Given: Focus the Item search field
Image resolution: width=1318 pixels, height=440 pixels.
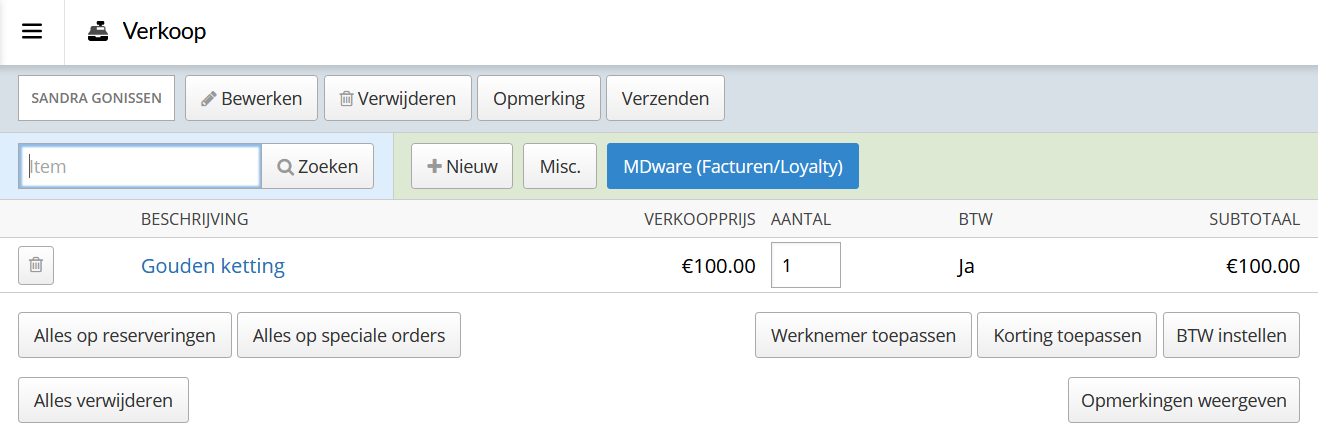Looking at the screenshot, I should (x=141, y=166).
